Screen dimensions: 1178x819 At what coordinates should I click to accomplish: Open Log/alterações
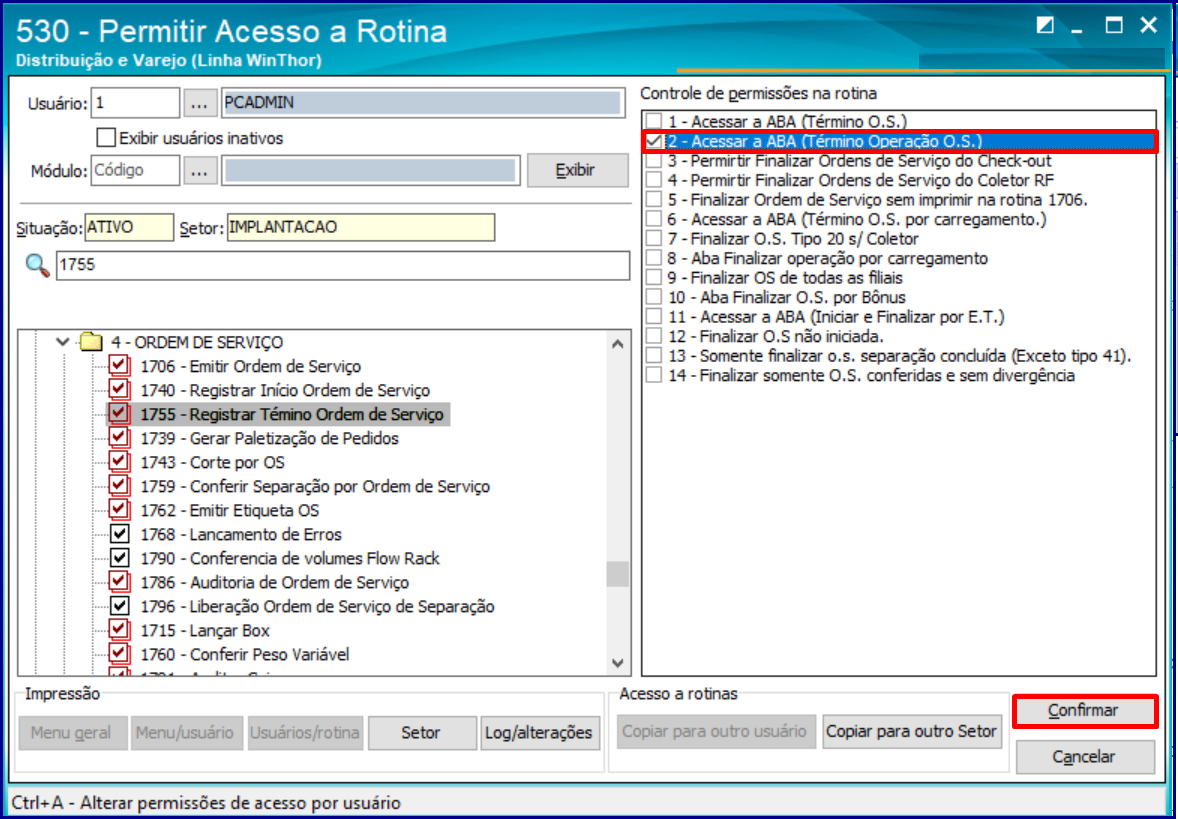(539, 733)
